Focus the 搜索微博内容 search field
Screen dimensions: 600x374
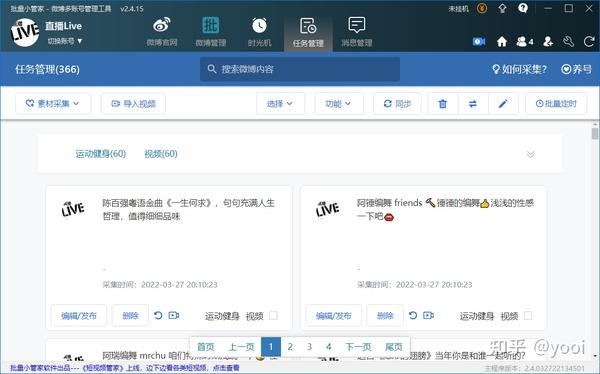click(300, 69)
